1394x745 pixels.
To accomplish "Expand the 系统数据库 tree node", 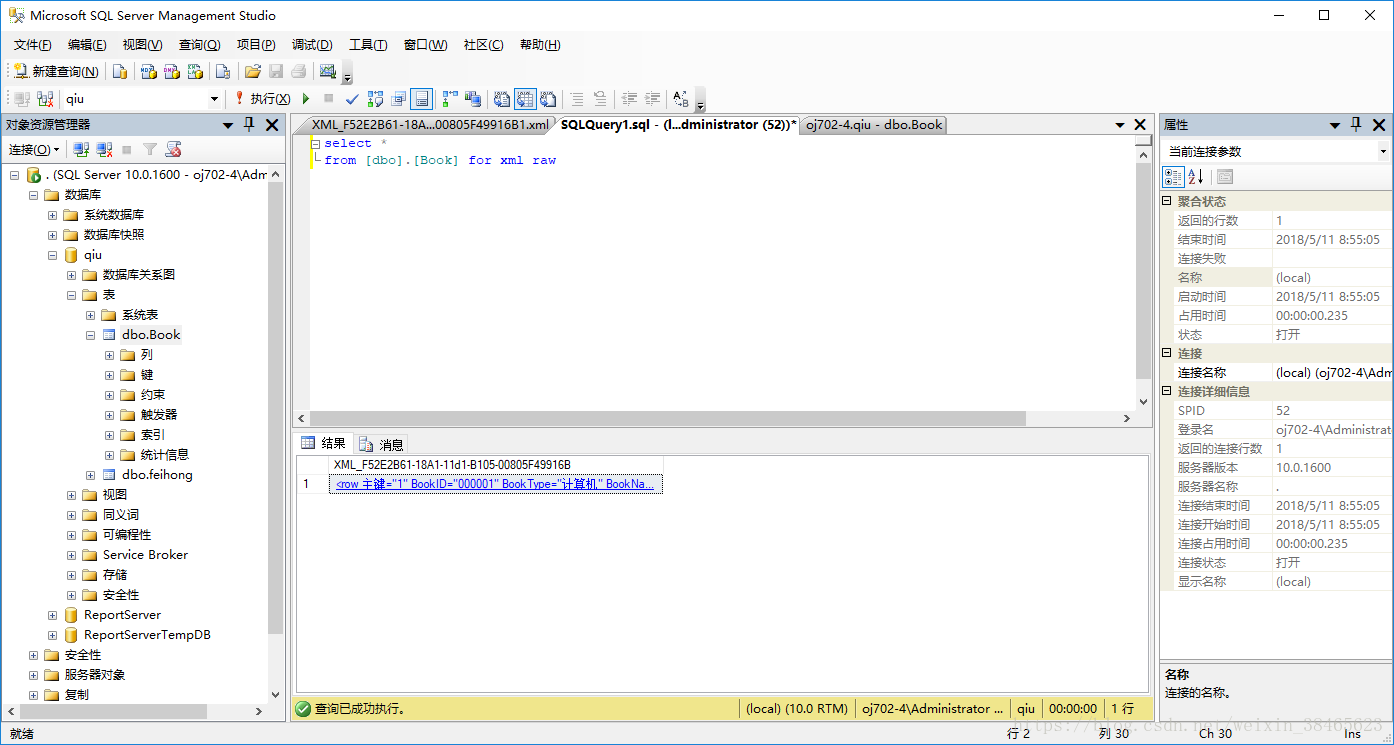I will pyautogui.click(x=53, y=215).
